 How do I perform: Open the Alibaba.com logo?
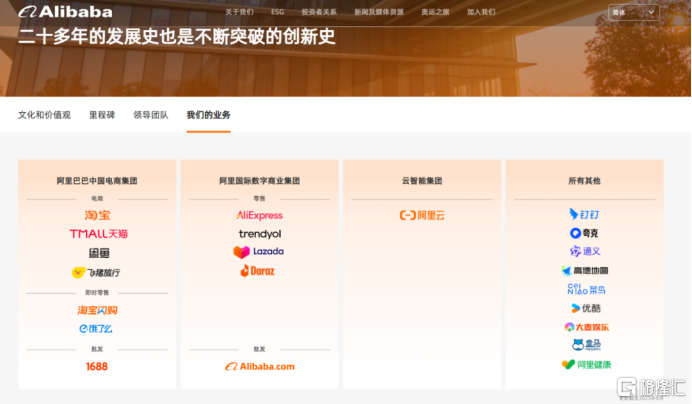pyautogui.click(x=260, y=366)
